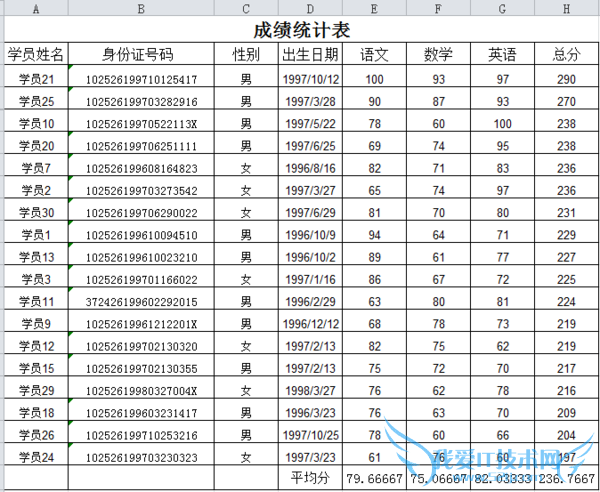Select 学员10's English score 100
Screen dimensions: 600x492
point(502,121)
